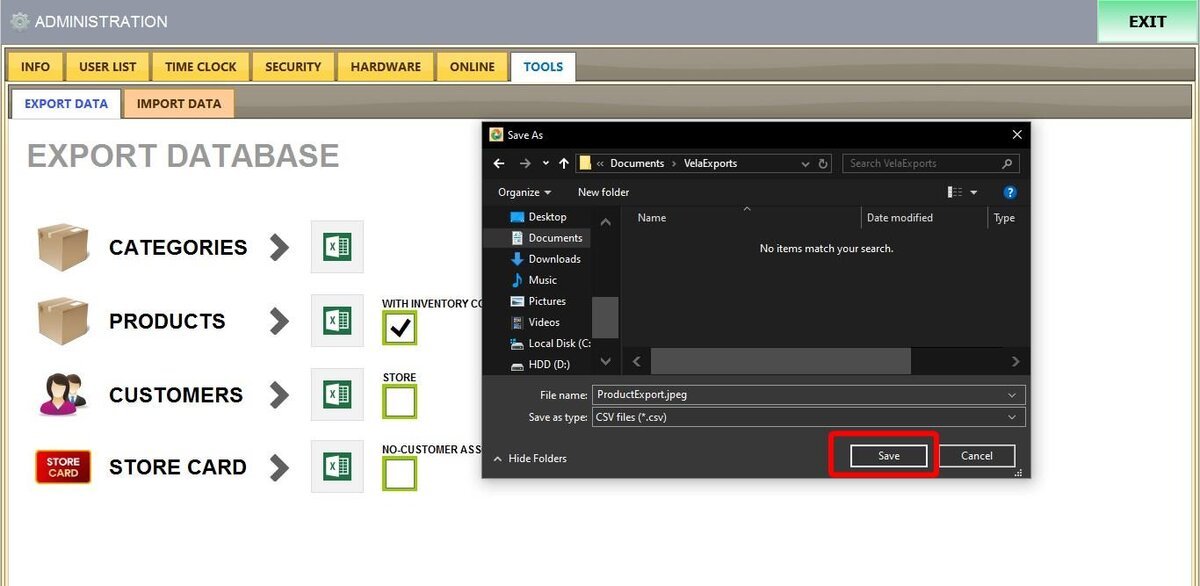Click the arrow next to Customers

280,394
